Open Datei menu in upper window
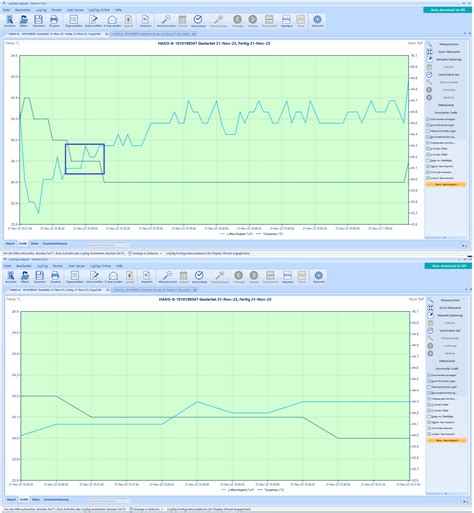Screen dimensions: 474x513 click(x=7, y=10)
